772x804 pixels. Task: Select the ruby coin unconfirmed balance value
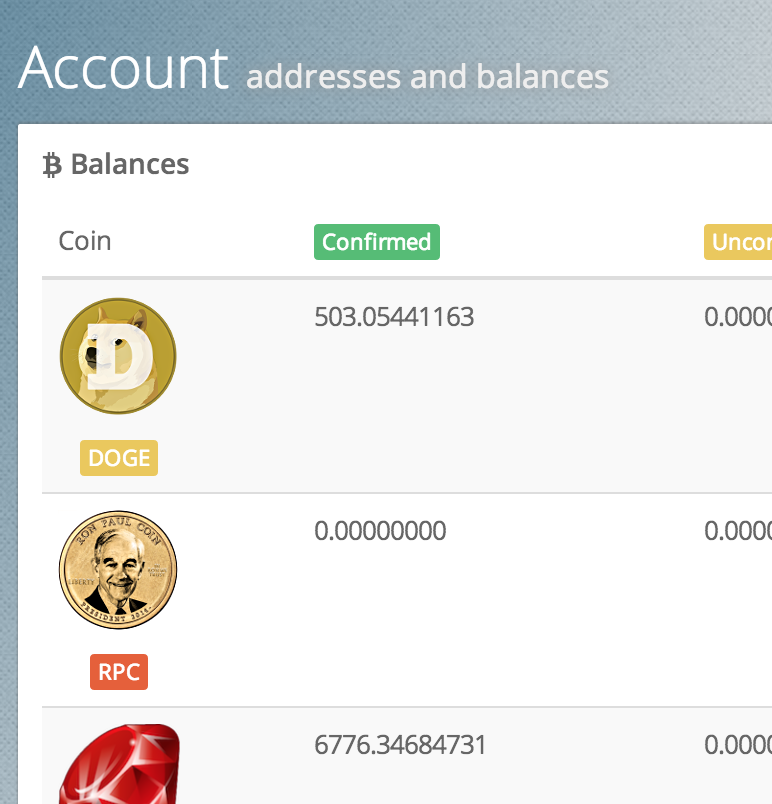(738, 745)
